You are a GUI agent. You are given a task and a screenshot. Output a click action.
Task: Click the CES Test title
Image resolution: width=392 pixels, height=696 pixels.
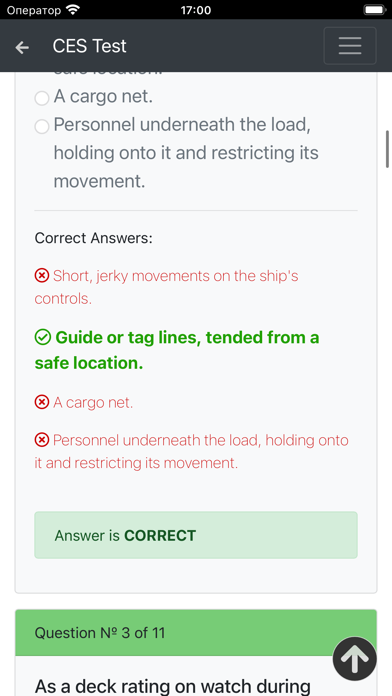[x=90, y=46]
